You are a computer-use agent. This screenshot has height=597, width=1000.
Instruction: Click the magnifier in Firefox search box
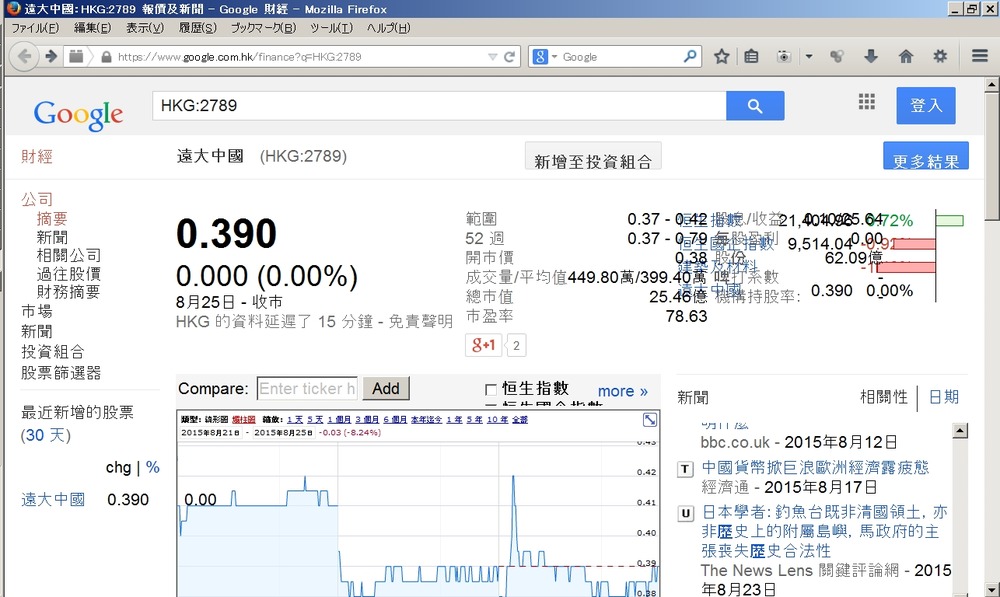pyautogui.click(x=690, y=56)
